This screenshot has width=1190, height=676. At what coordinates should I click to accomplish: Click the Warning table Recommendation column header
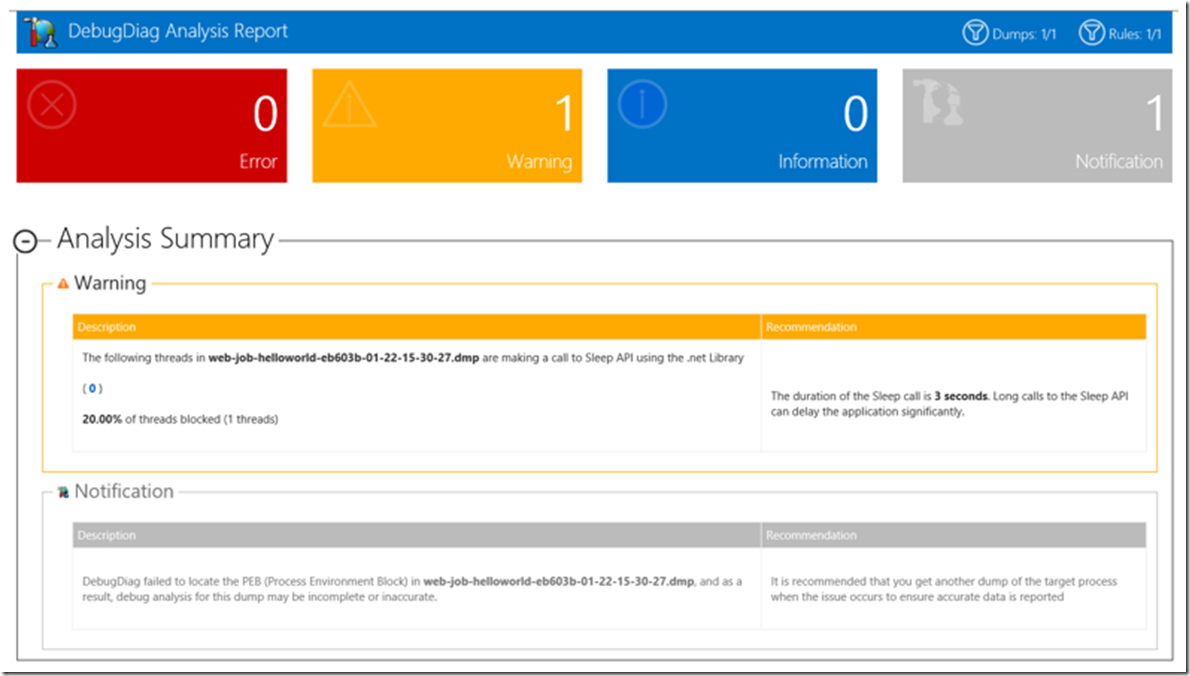coord(954,327)
